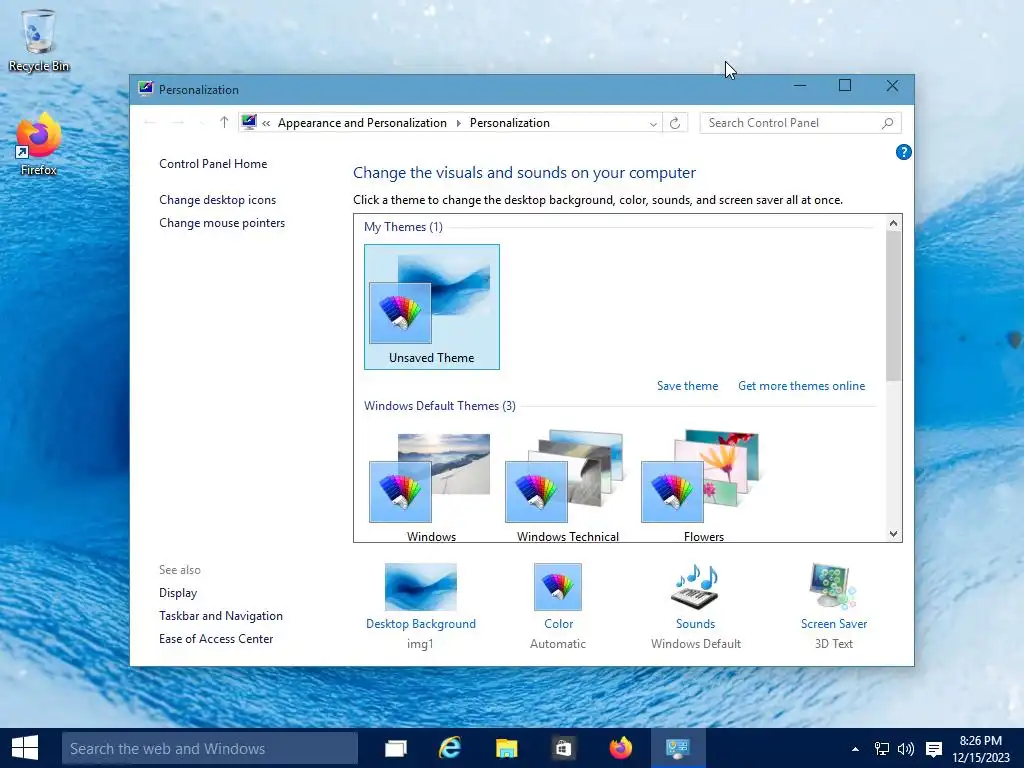Image resolution: width=1024 pixels, height=768 pixels.
Task: Launch Internet Explorer from taskbar
Action: (x=450, y=748)
